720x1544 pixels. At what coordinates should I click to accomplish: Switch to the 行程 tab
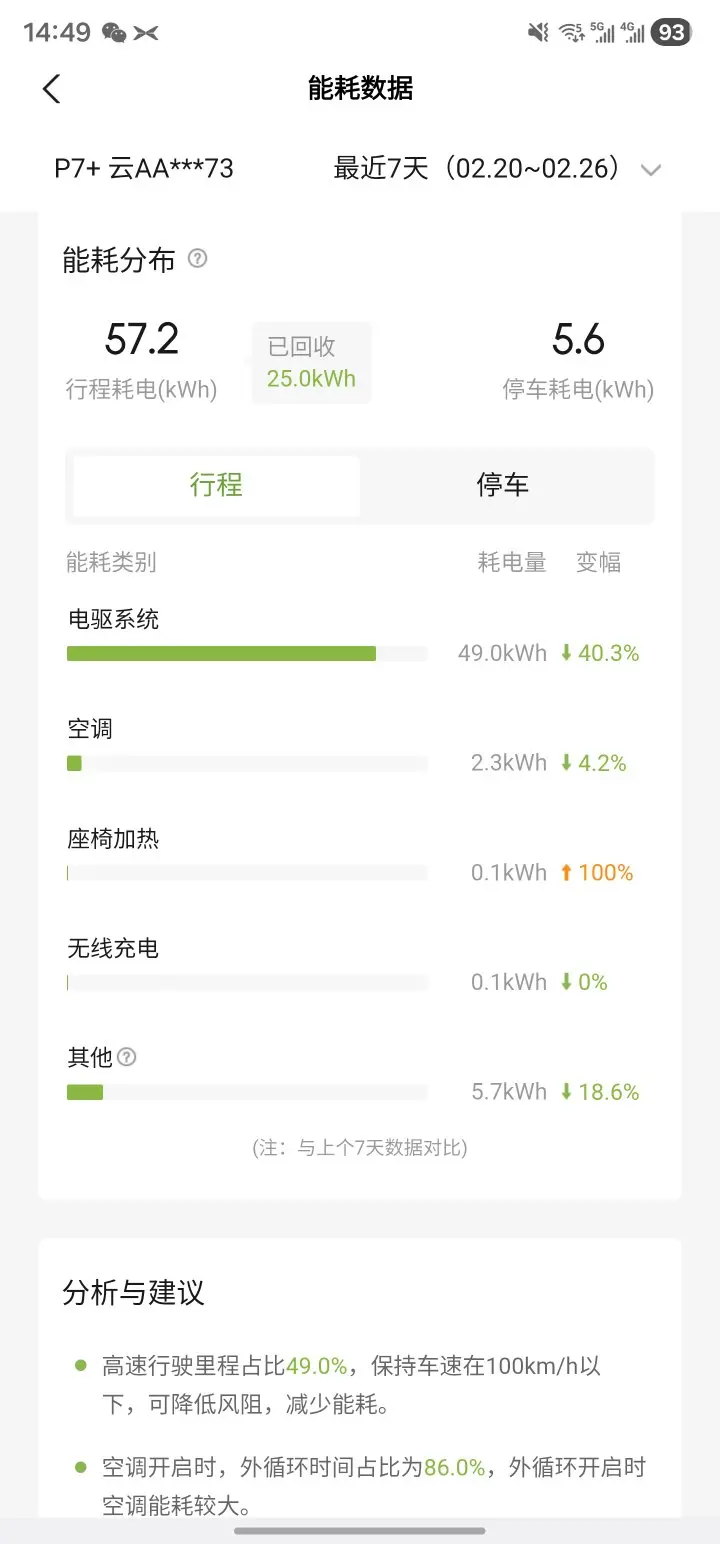[216, 486]
